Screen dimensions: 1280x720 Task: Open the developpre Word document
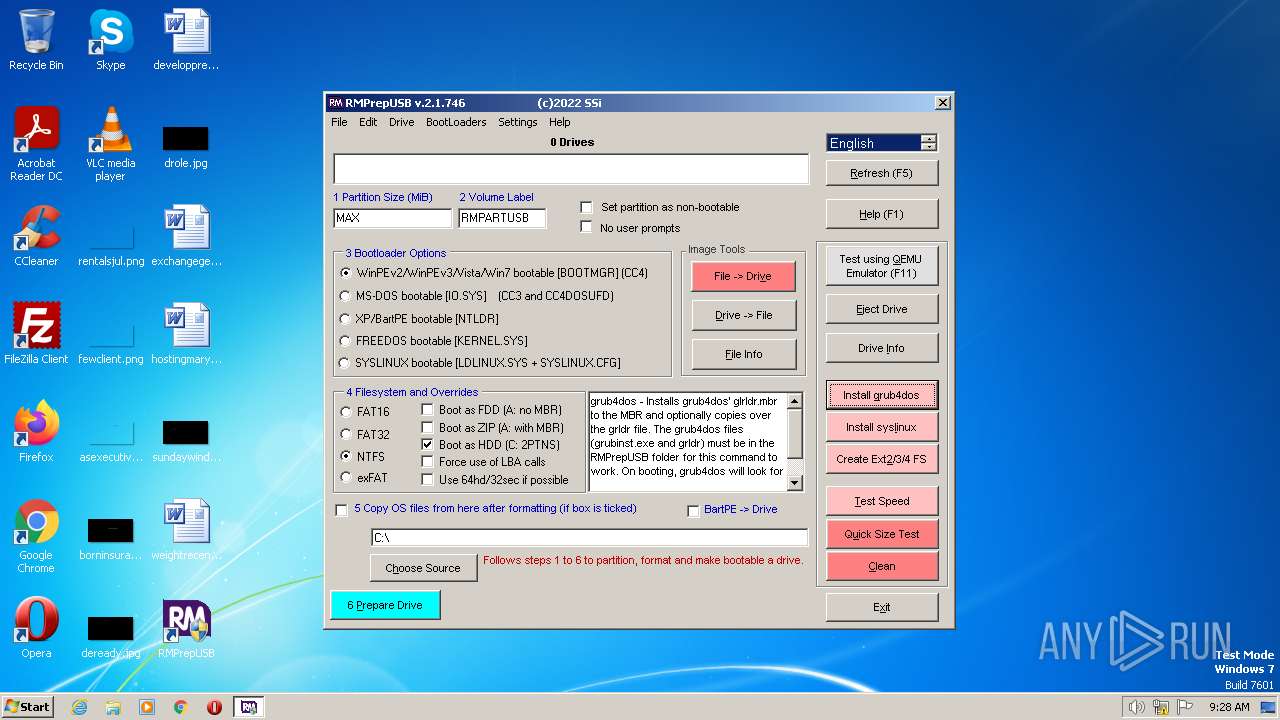pyautogui.click(x=186, y=40)
